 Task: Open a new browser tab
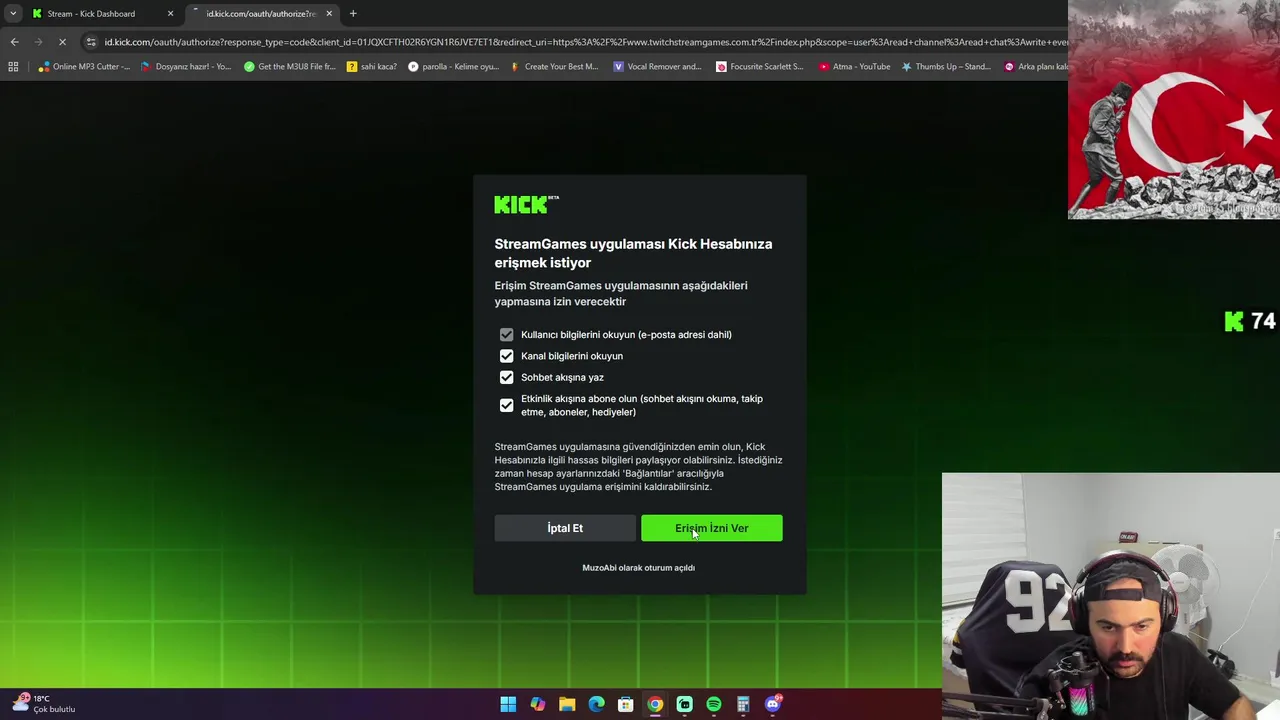coord(353,14)
